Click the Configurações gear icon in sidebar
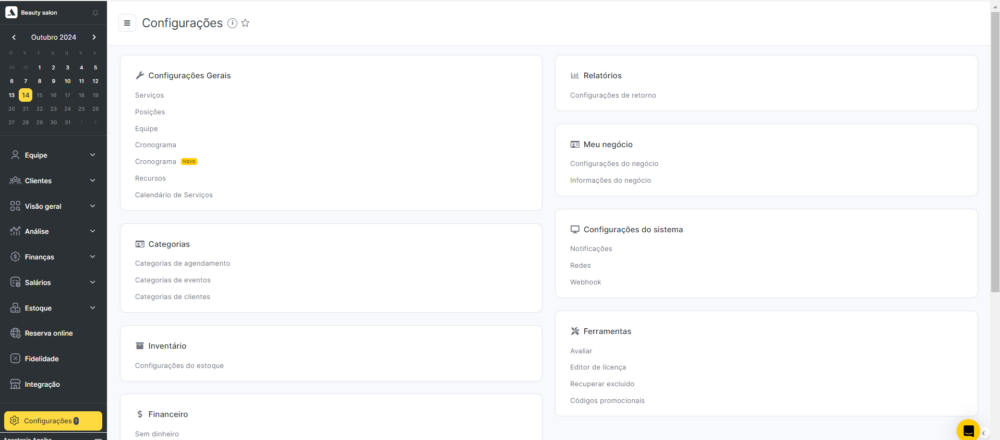 tap(15, 421)
